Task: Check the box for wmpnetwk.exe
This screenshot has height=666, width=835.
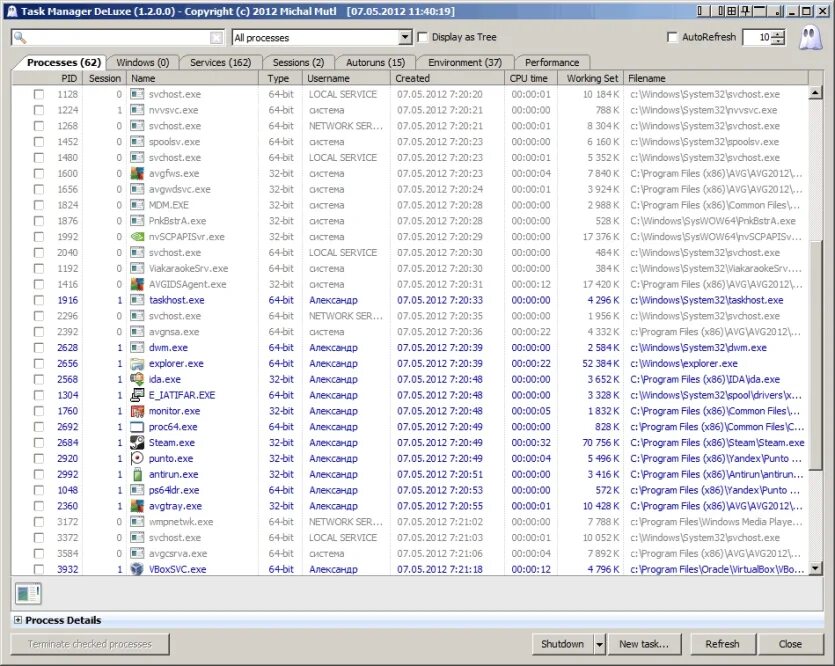Action: tap(38, 522)
